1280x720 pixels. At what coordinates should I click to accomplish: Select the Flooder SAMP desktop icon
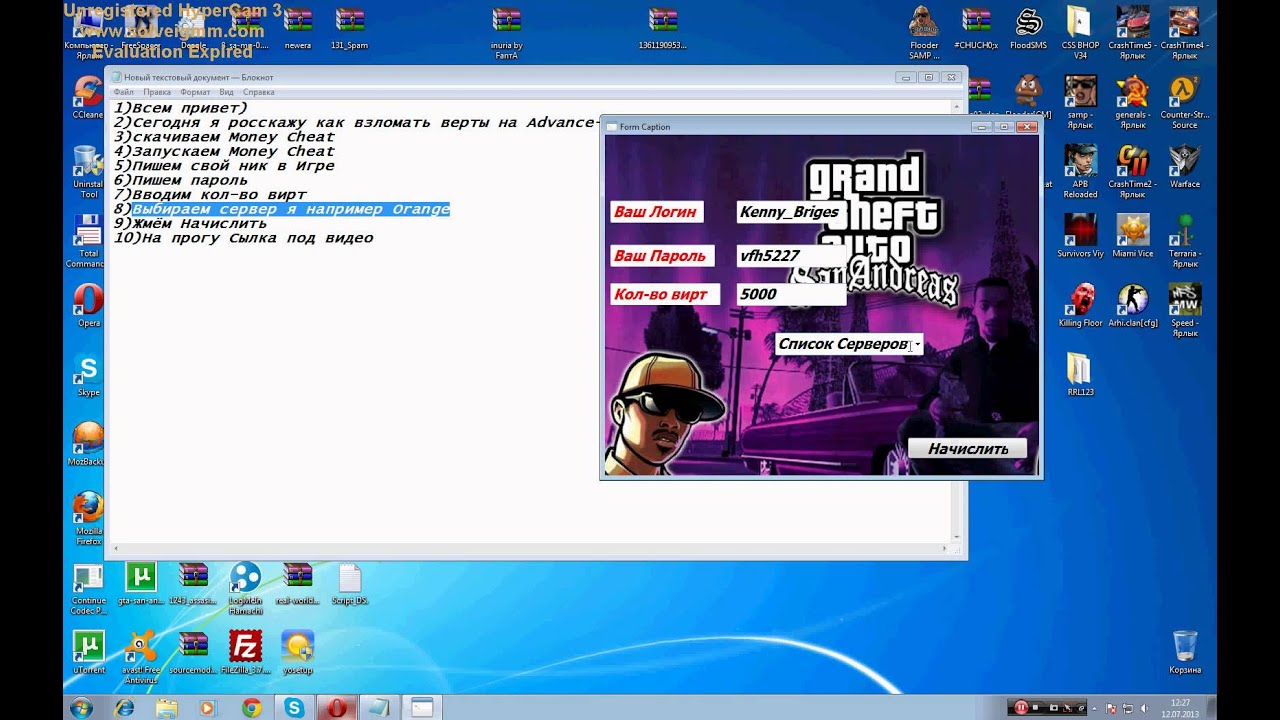tap(924, 33)
